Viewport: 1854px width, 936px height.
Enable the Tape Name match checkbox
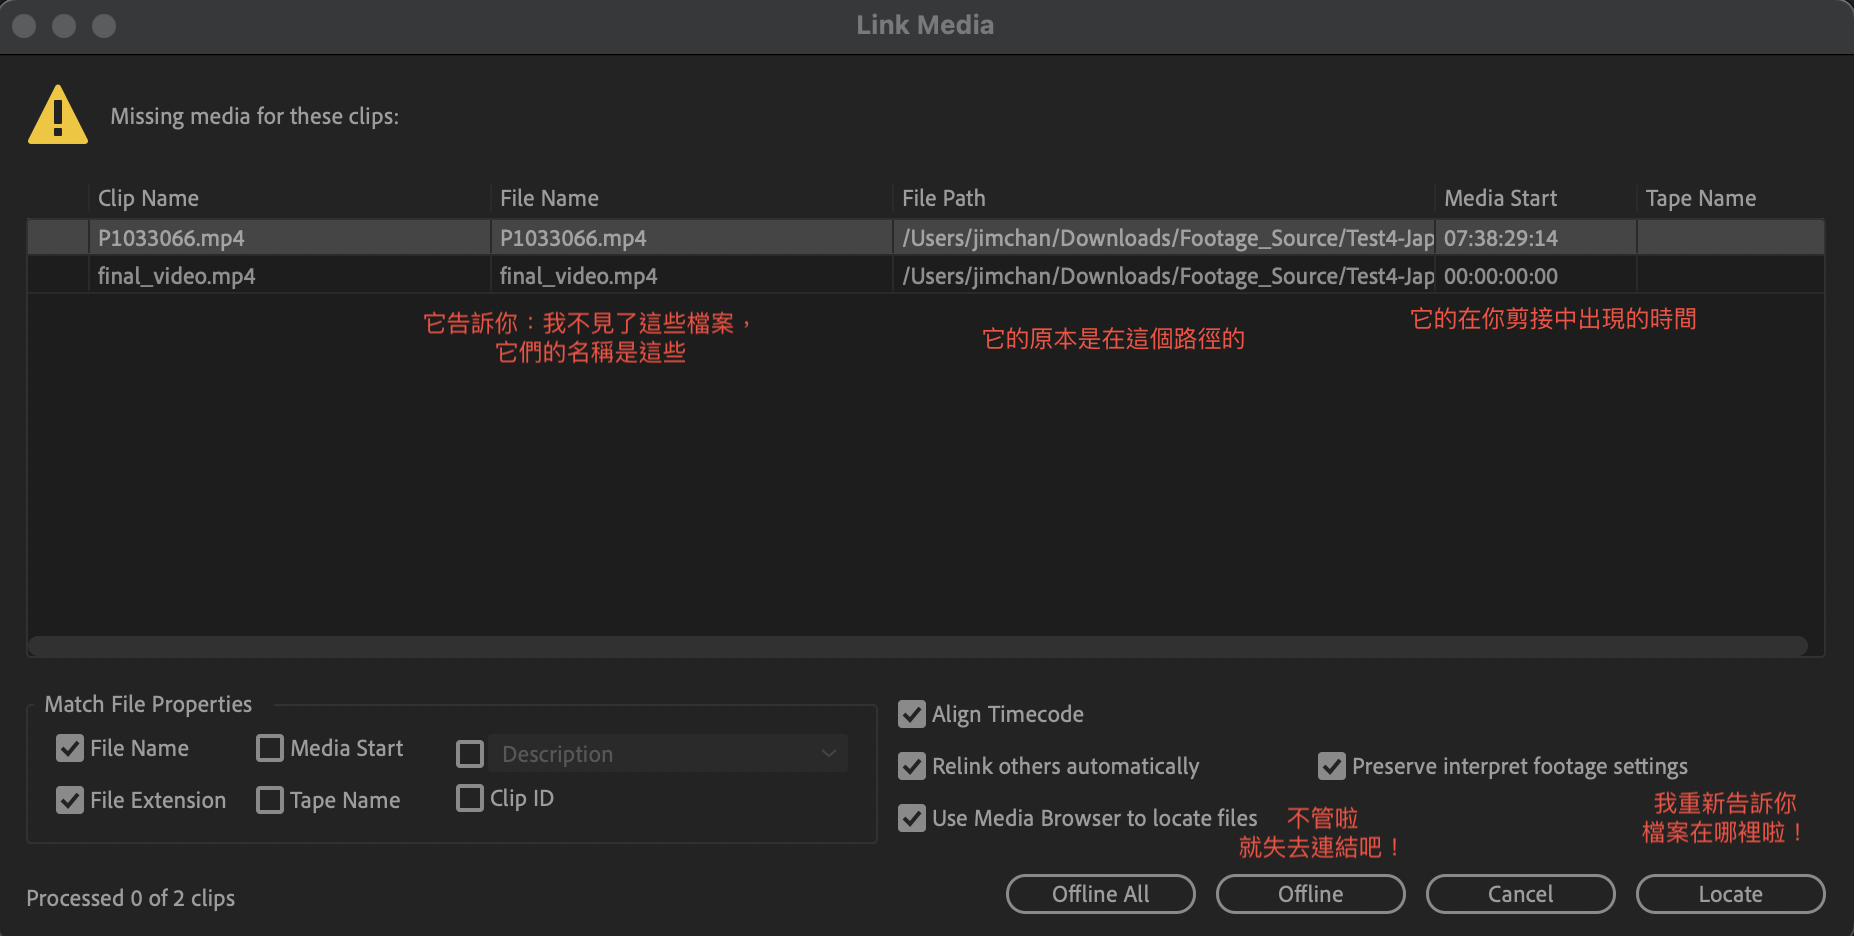[x=270, y=800]
